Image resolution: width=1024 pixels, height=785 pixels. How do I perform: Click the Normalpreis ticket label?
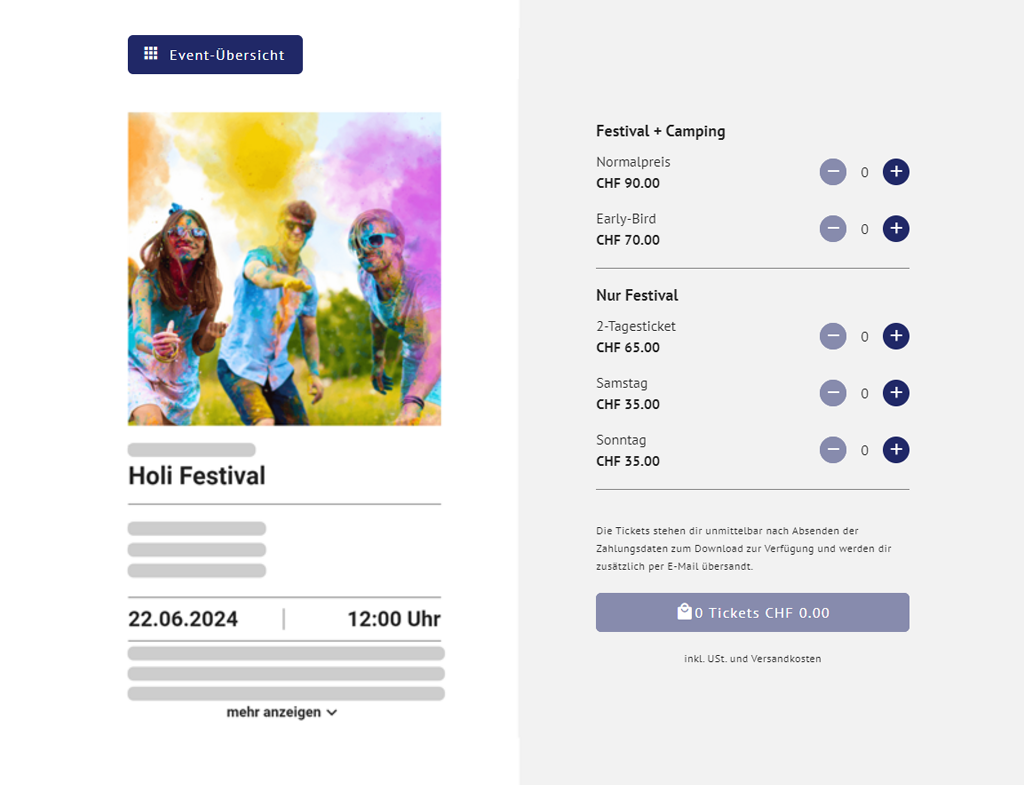(x=633, y=162)
